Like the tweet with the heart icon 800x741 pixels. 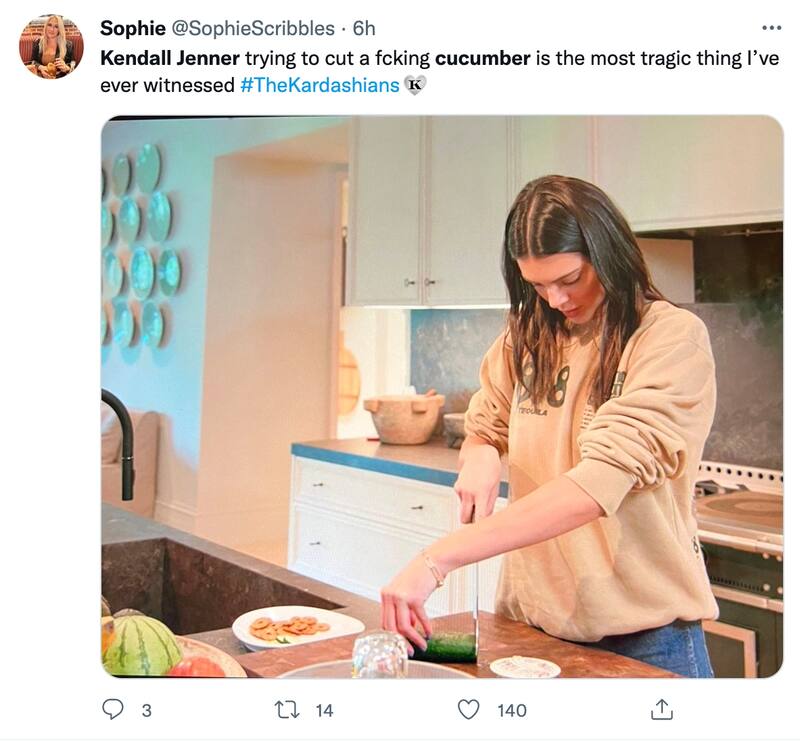[468, 709]
